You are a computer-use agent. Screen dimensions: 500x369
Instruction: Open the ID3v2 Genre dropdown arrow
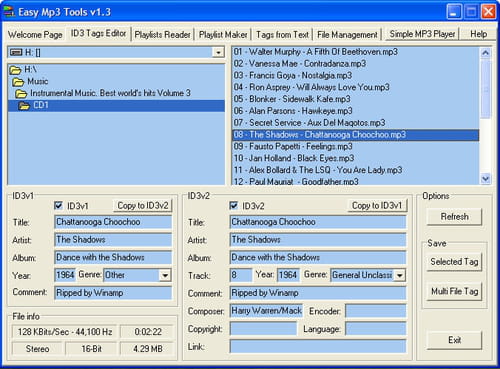pyautogui.click(x=399, y=275)
